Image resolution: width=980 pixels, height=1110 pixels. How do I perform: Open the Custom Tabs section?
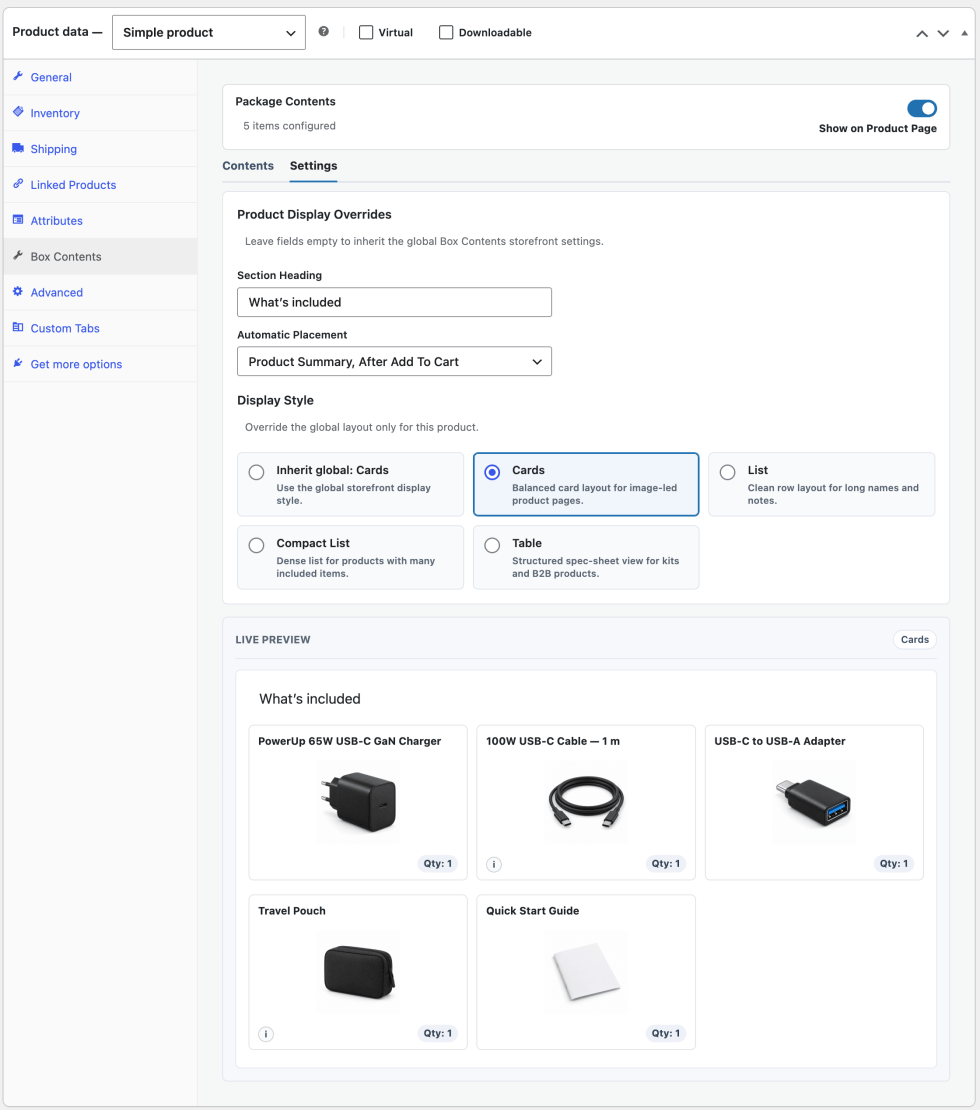click(101, 328)
